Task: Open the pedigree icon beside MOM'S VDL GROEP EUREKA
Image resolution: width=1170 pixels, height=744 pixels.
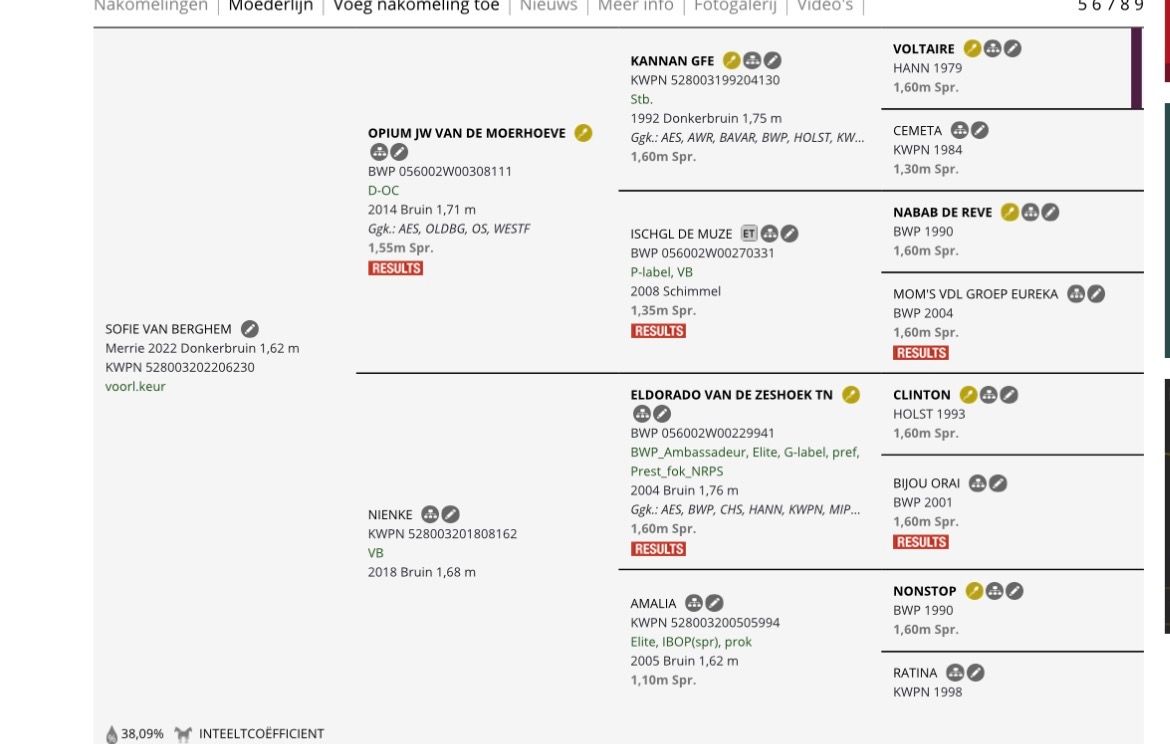Action: point(1076,294)
